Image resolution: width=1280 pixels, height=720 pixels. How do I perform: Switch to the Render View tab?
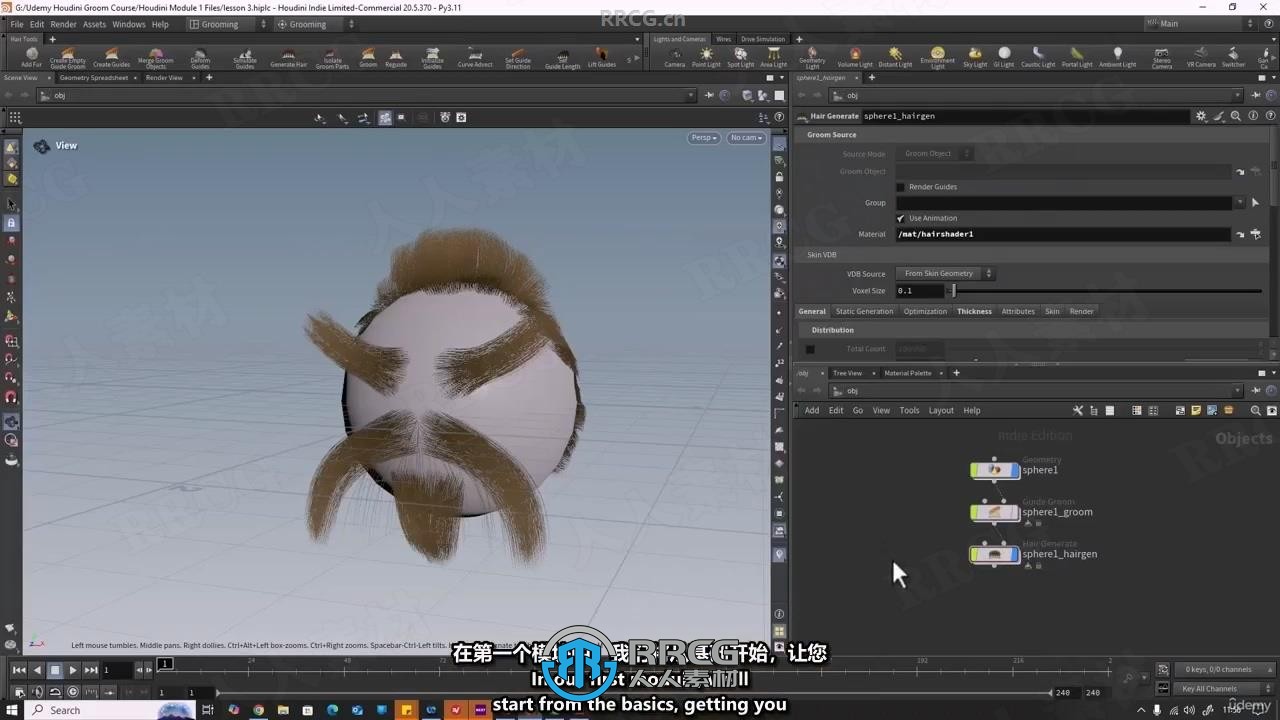click(x=164, y=77)
